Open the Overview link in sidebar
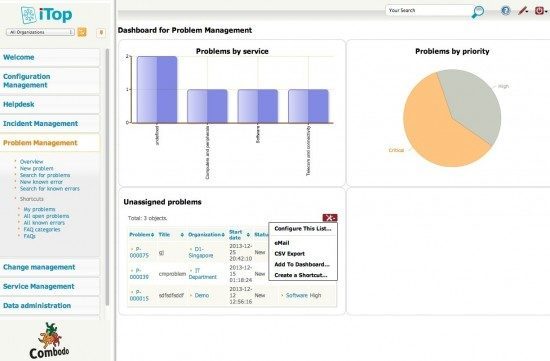 click(32, 162)
